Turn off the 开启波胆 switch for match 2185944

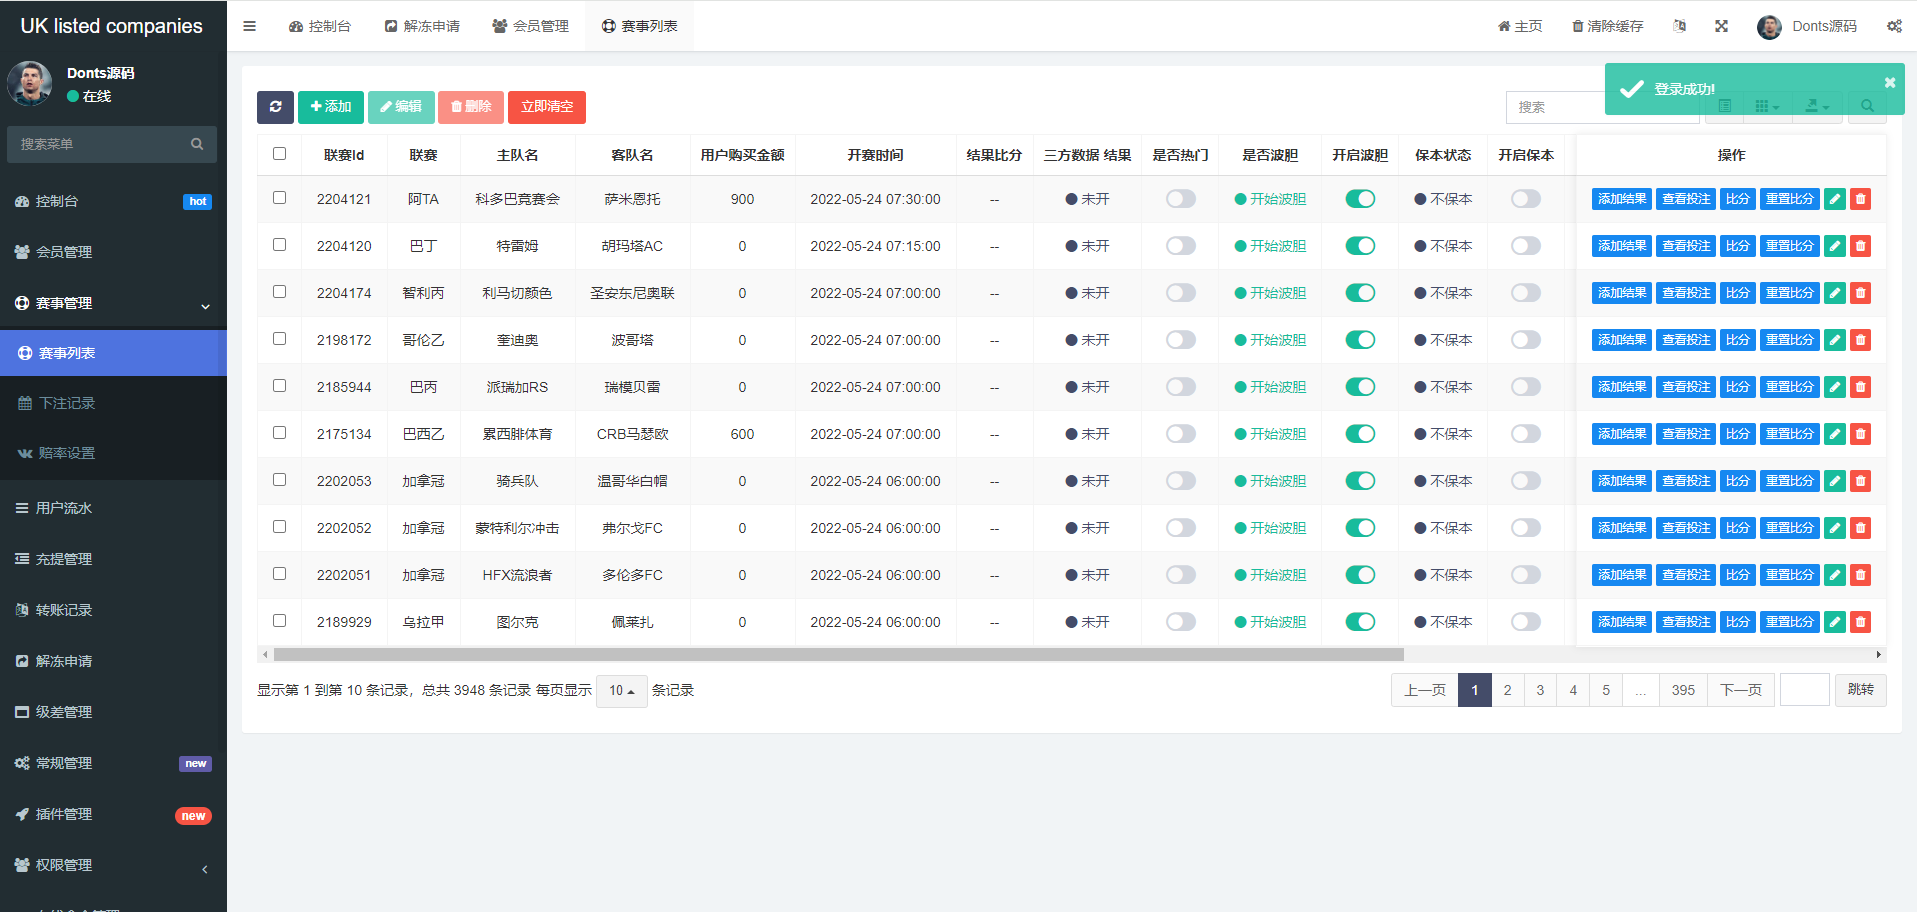[1360, 387]
